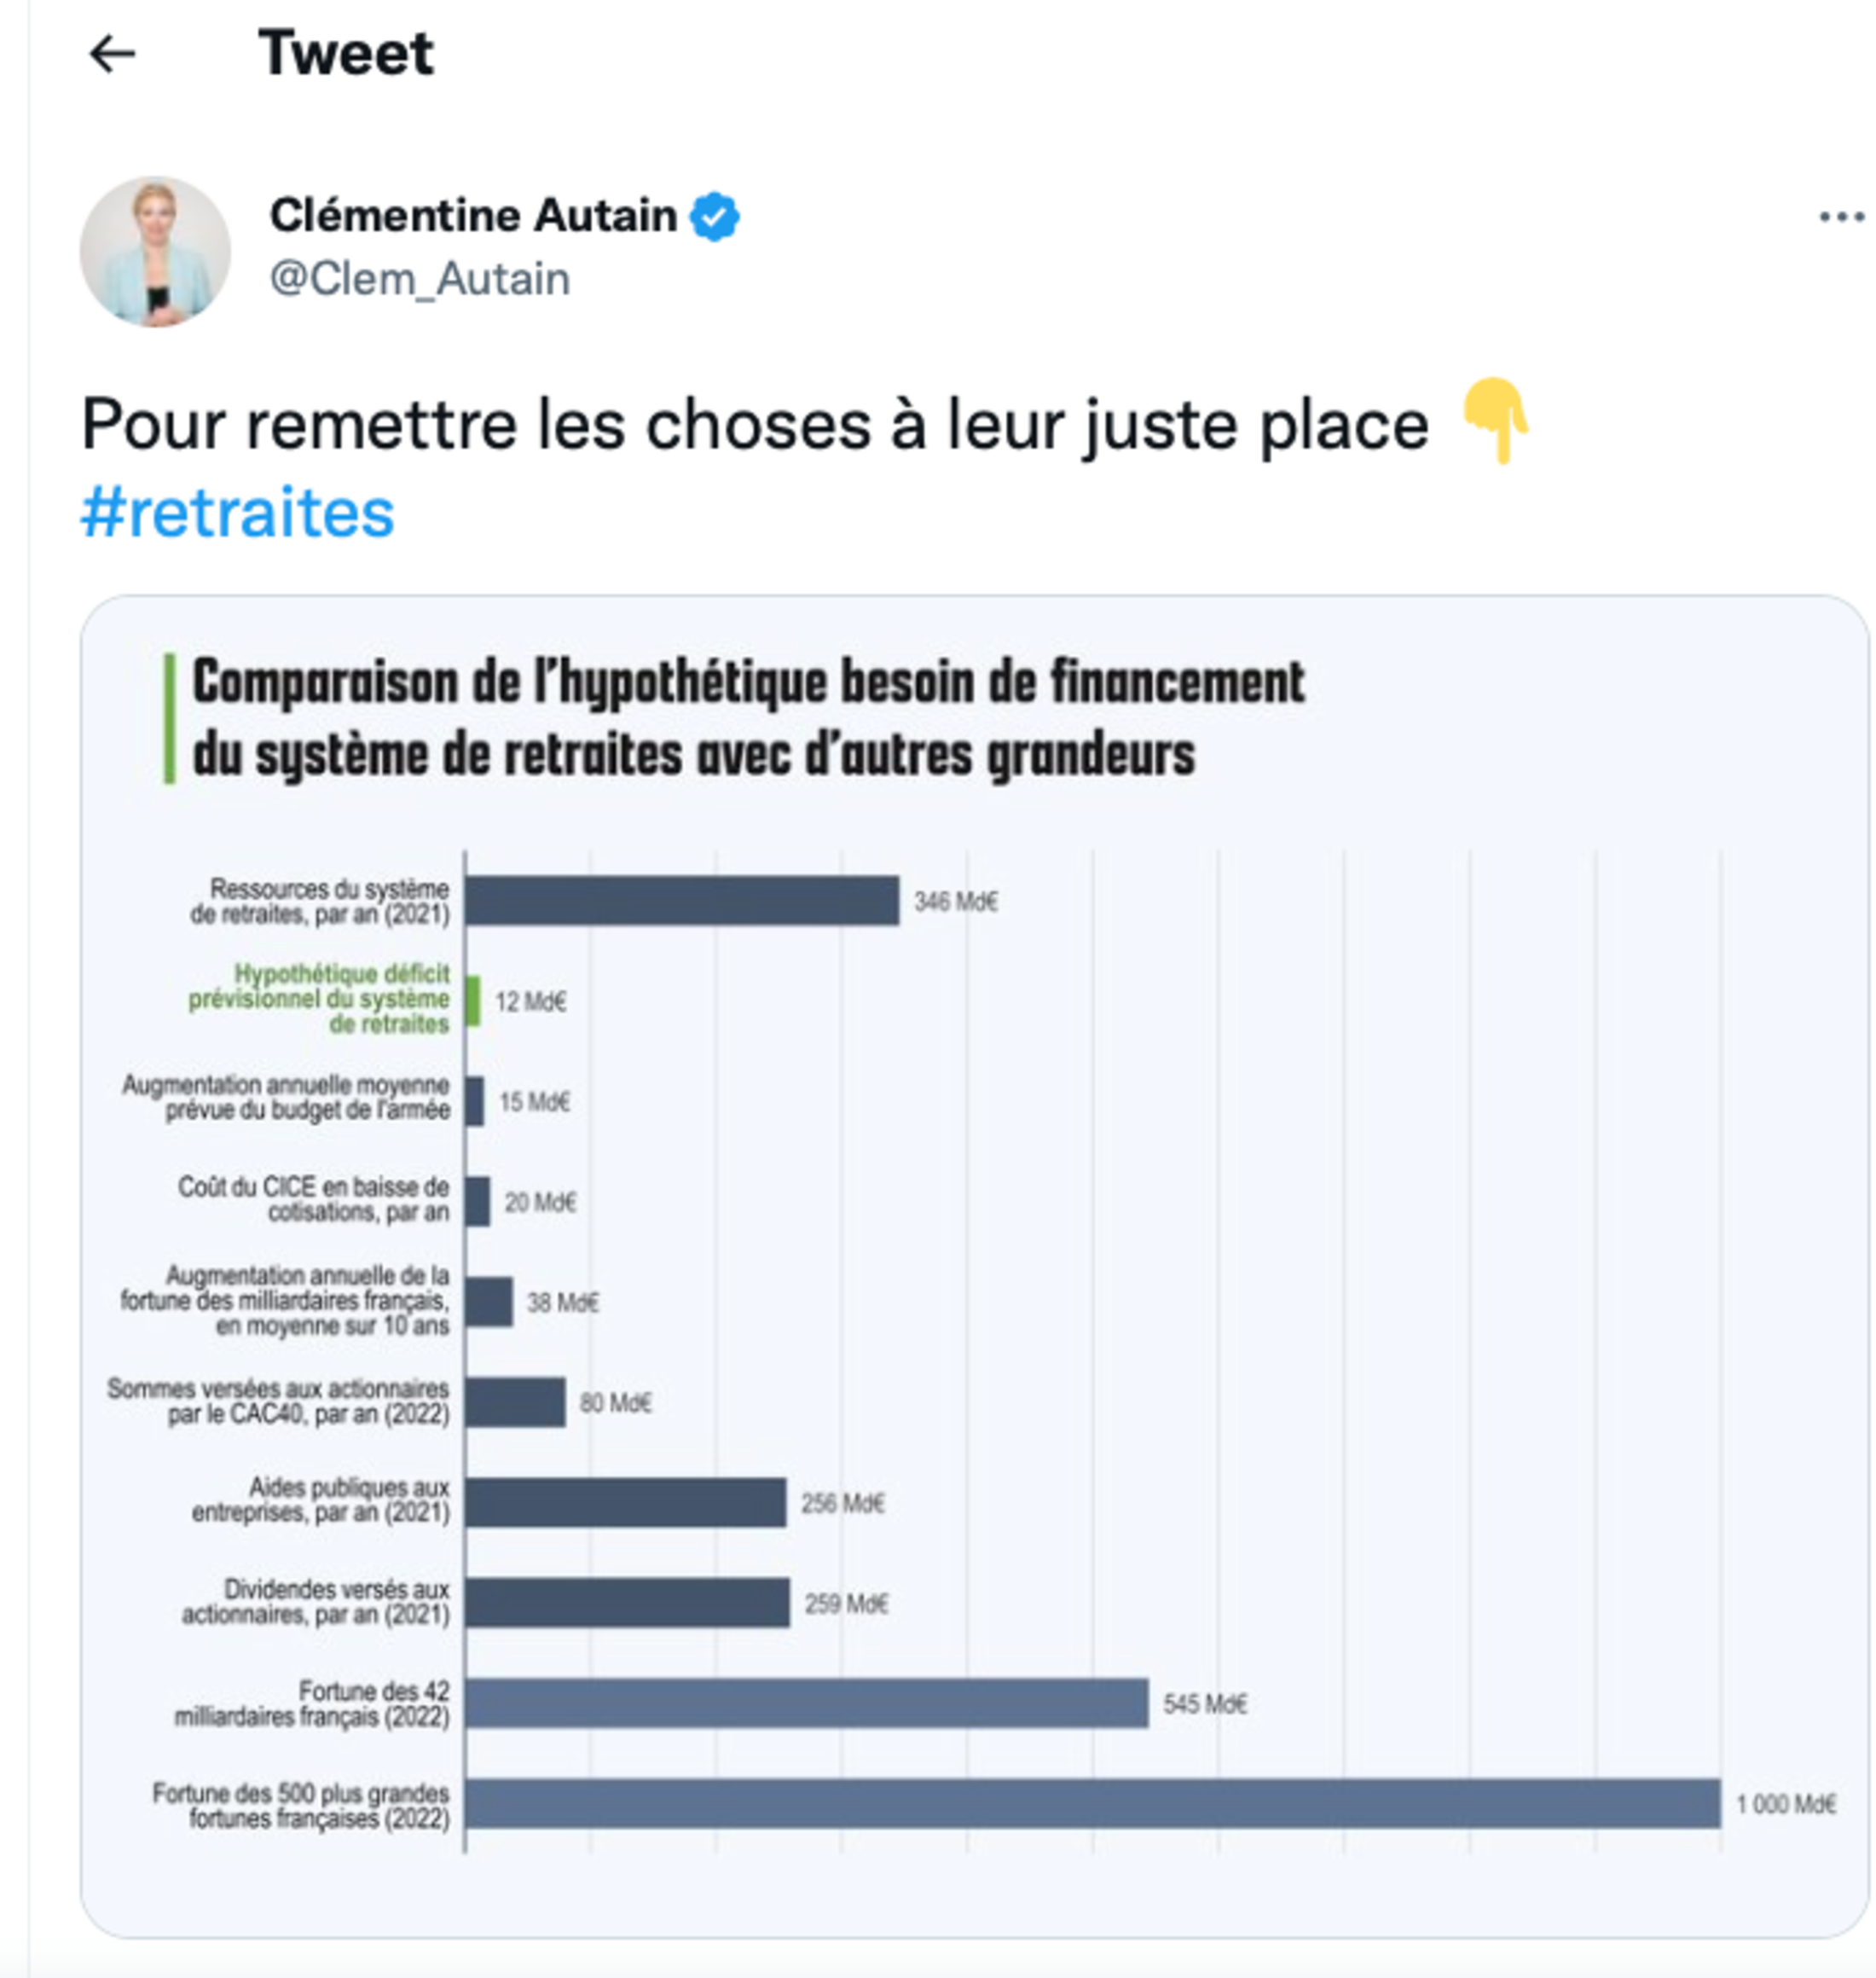
Task: Click the pointing-down hand emoji
Action: 1495,421
